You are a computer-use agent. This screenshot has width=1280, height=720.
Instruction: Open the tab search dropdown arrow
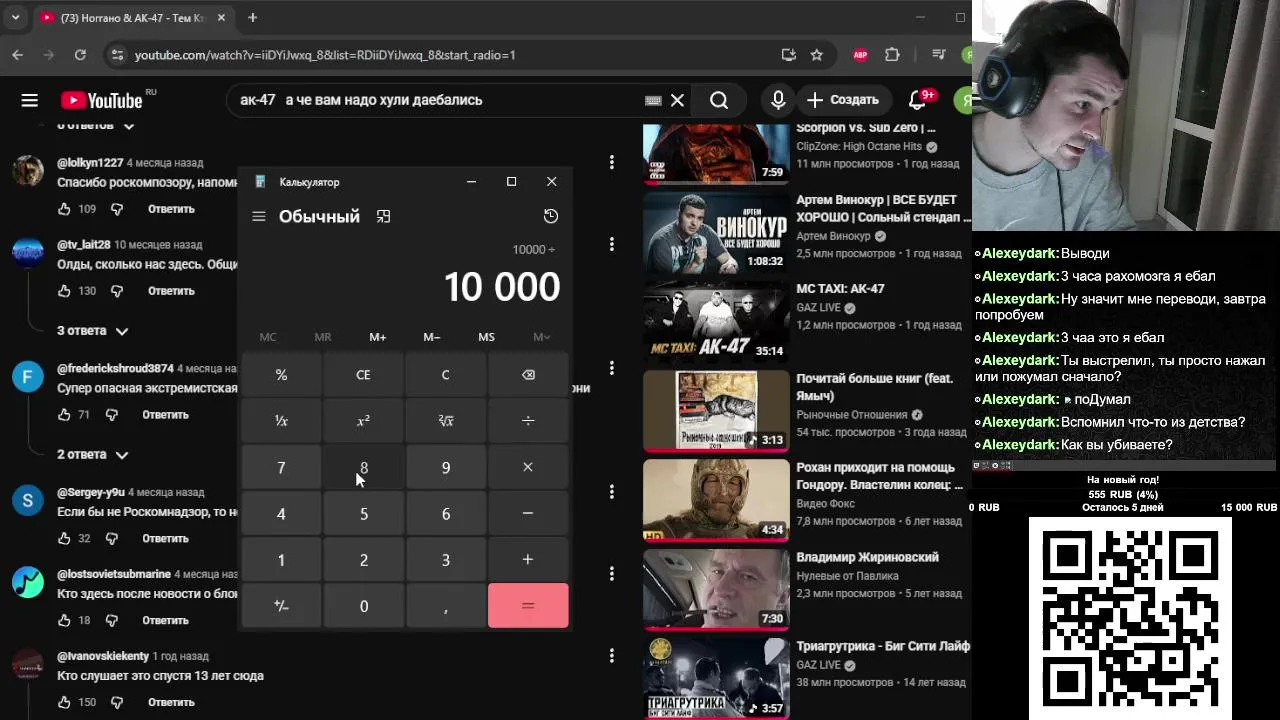point(15,18)
